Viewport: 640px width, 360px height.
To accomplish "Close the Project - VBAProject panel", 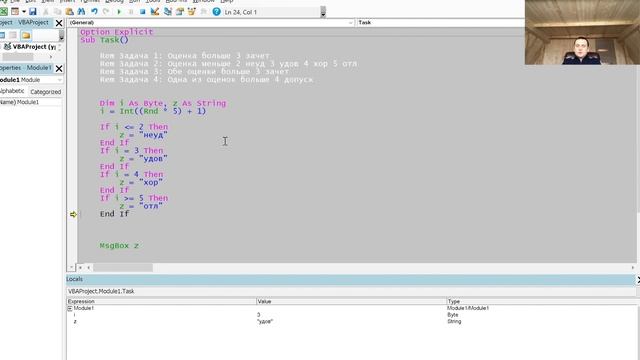I will [59, 23].
